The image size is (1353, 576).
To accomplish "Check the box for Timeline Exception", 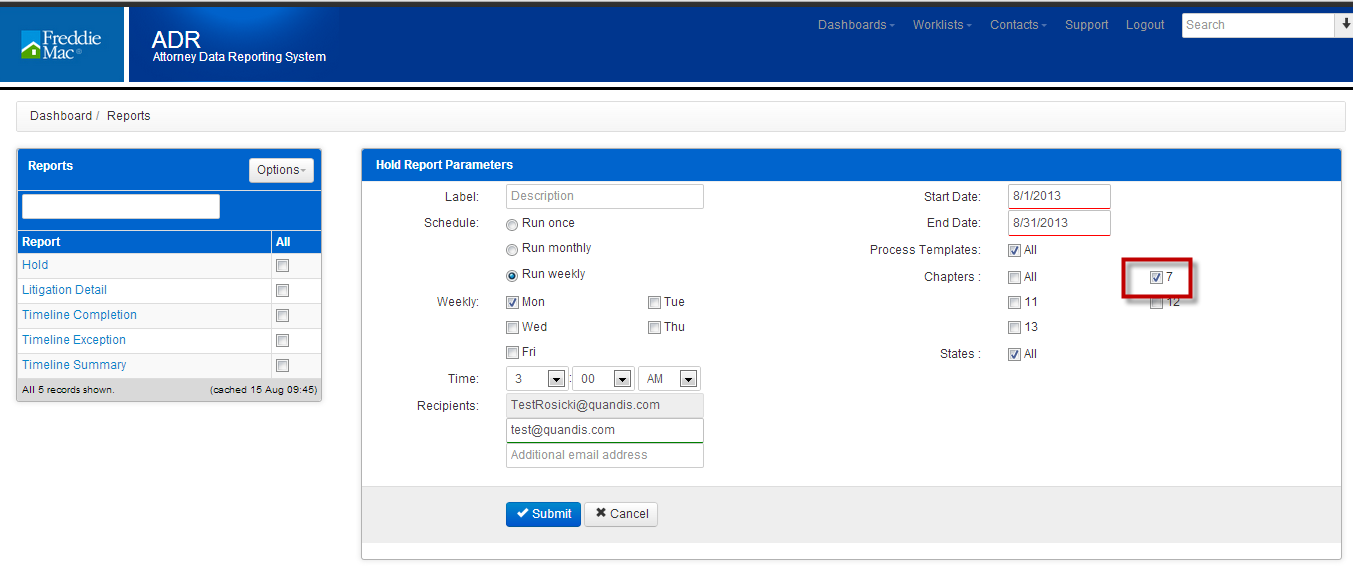I will pyautogui.click(x=283, y=341).
